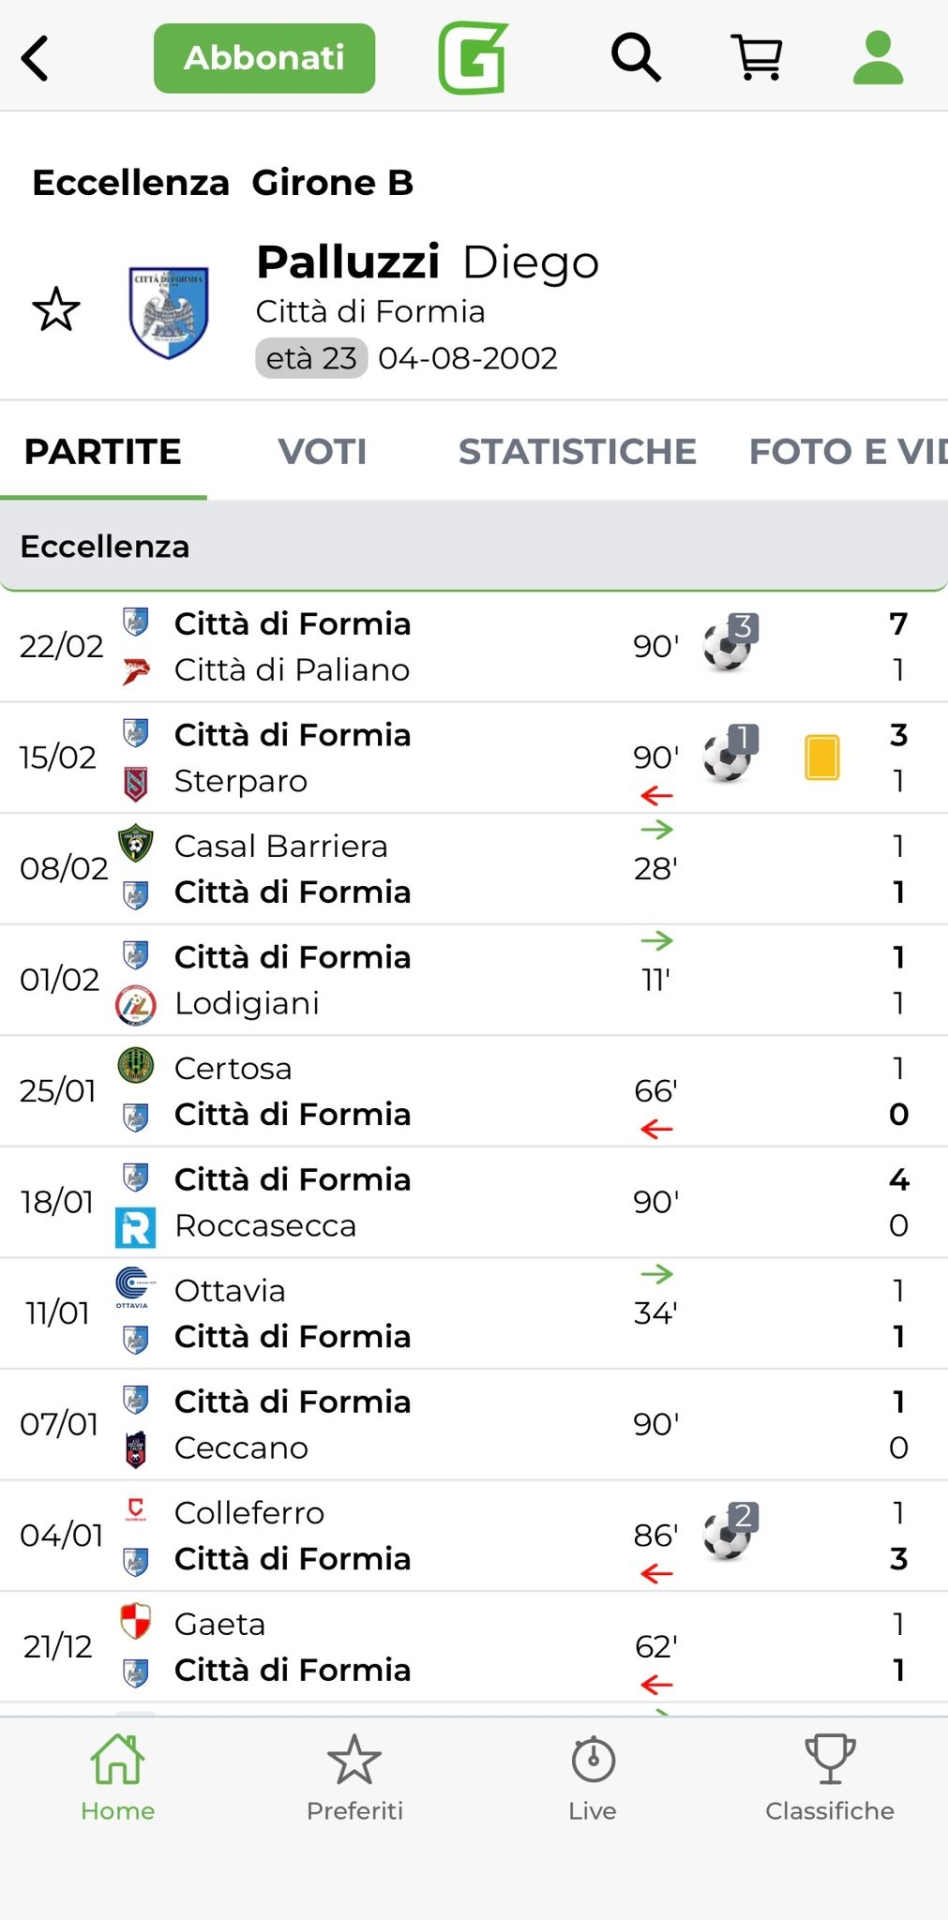Open the Roccasecca match on 18/01

(x=400, y=1202)
